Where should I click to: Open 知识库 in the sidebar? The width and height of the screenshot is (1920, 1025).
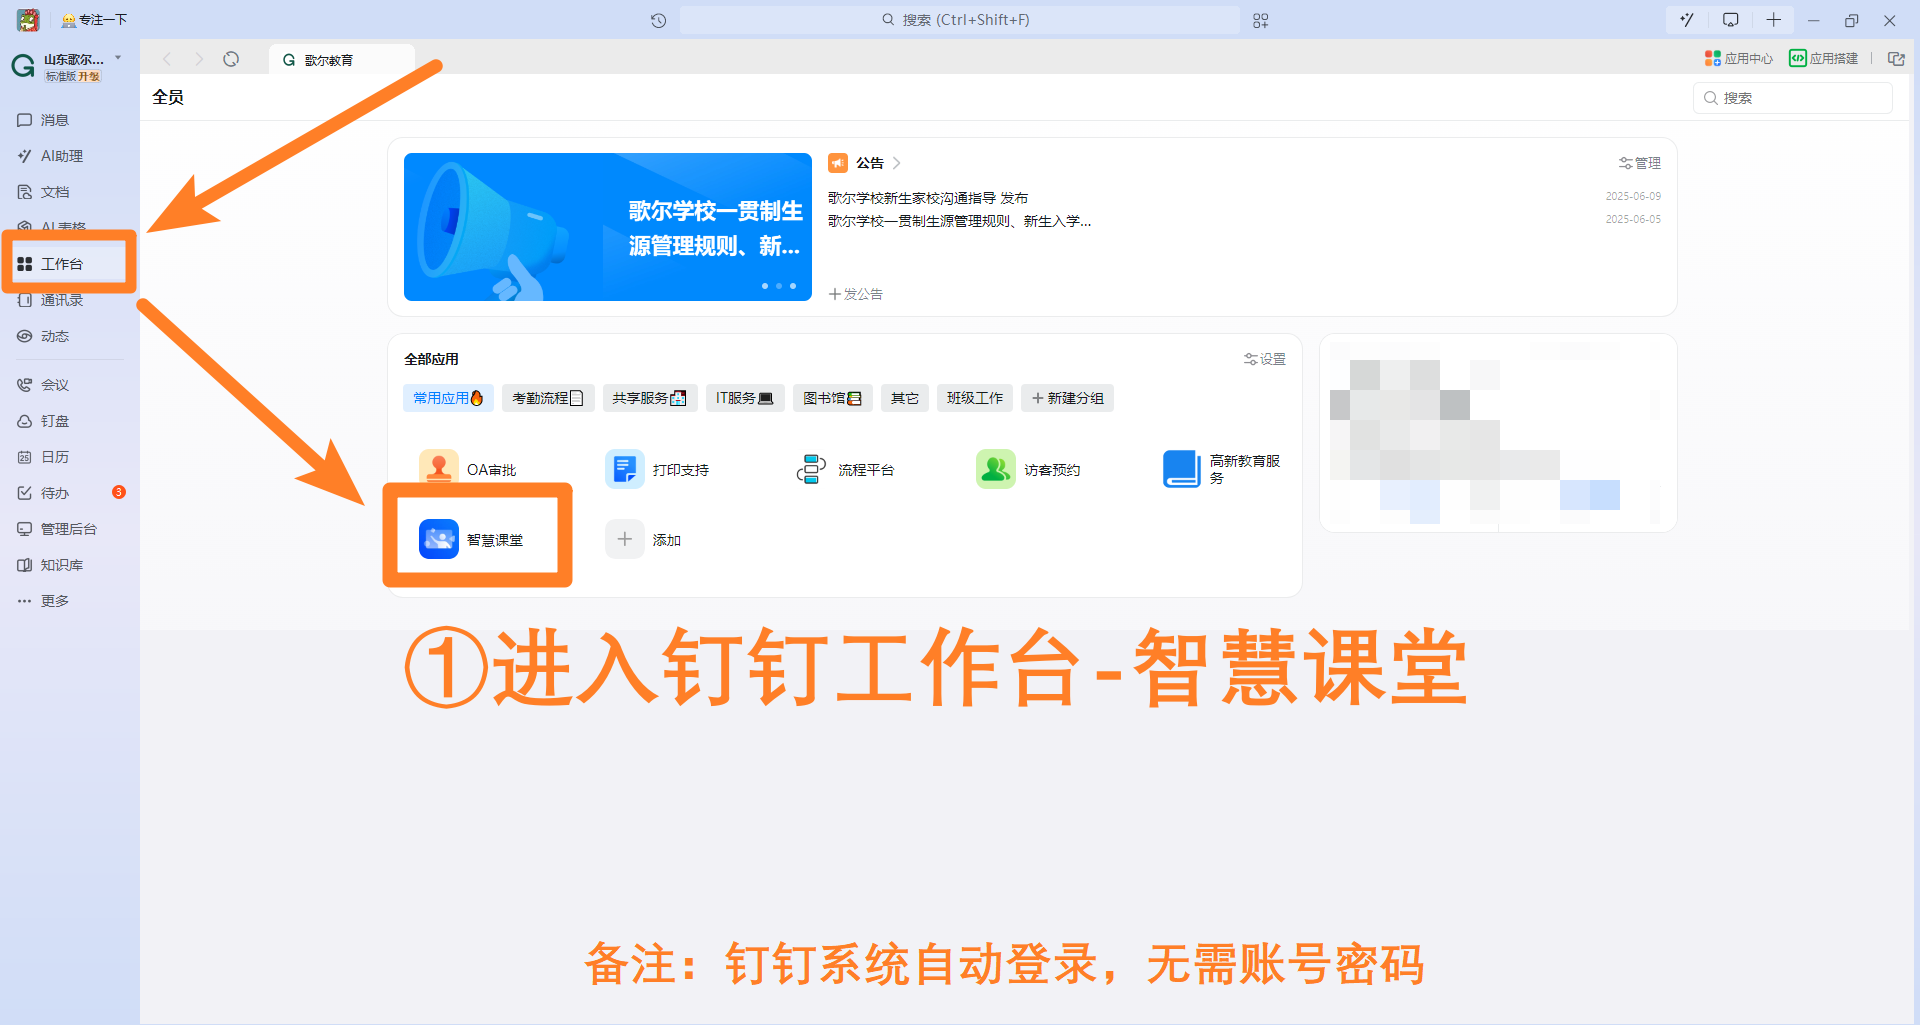(62, 565)
